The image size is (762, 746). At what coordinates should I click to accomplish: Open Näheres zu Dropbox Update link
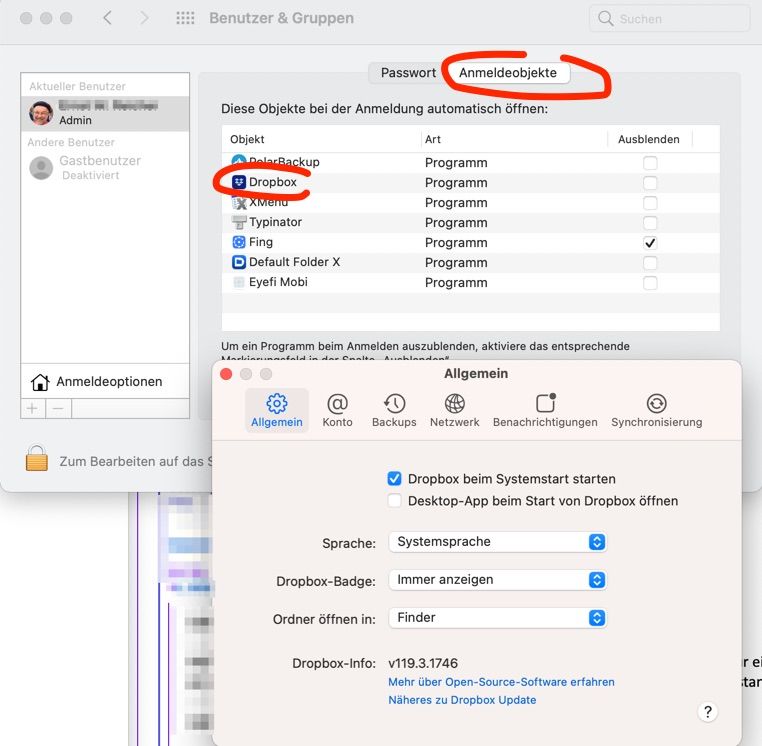[x=462, y=700]
